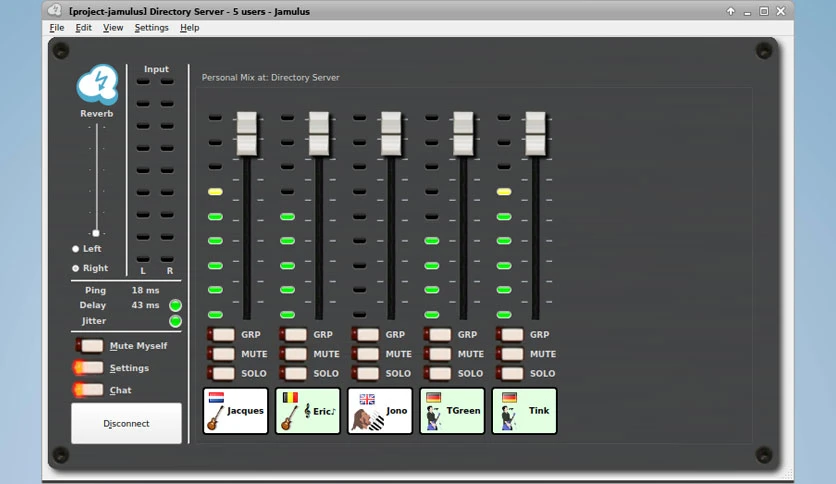
Task: Toggle the Chat switch
Action: tap(90, 390)
